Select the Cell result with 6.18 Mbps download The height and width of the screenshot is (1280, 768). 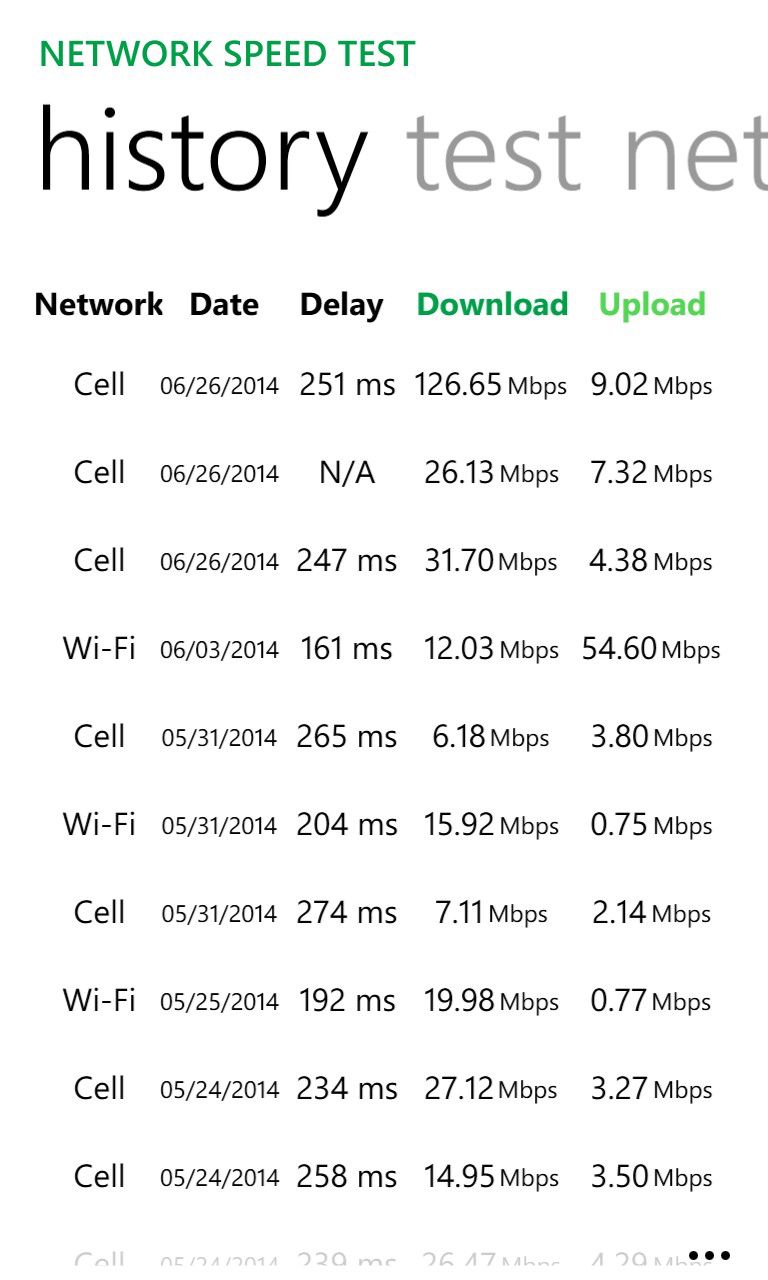pyautogui.click(x=491, y=737)
